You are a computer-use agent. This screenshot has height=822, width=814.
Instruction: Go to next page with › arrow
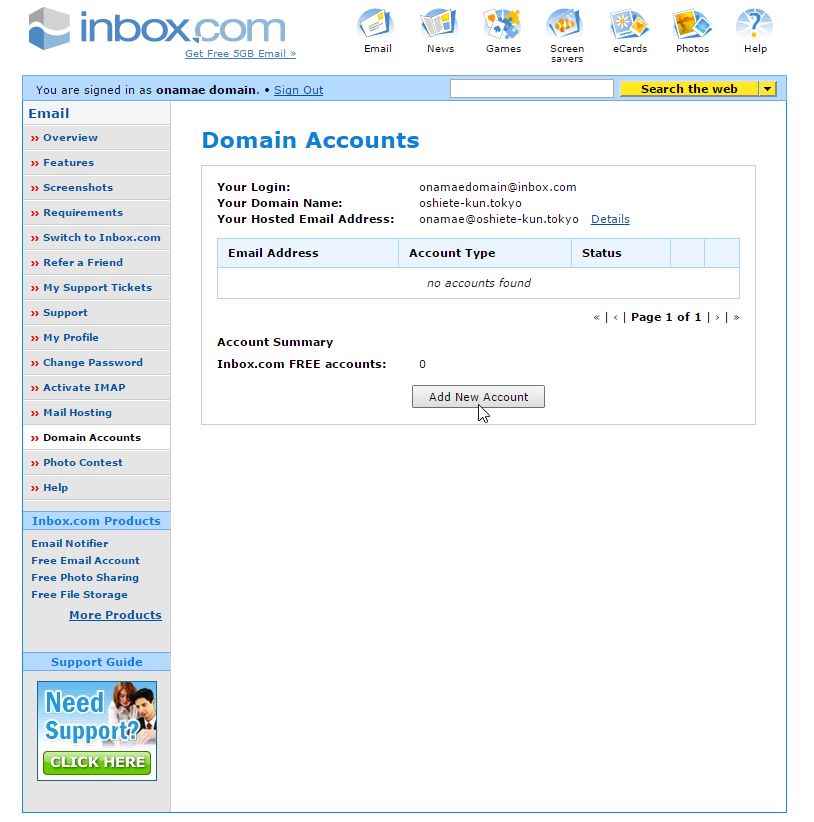(x=717, y=317)
